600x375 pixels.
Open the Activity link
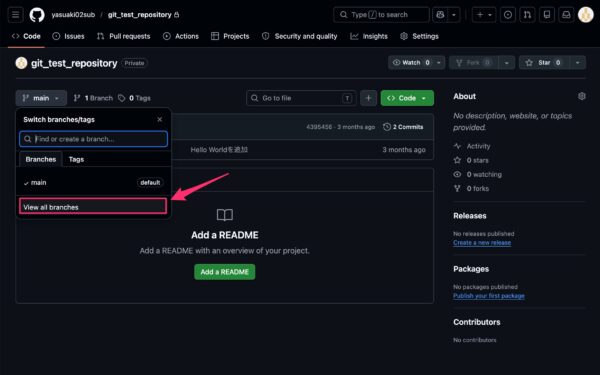click(473, 146)
